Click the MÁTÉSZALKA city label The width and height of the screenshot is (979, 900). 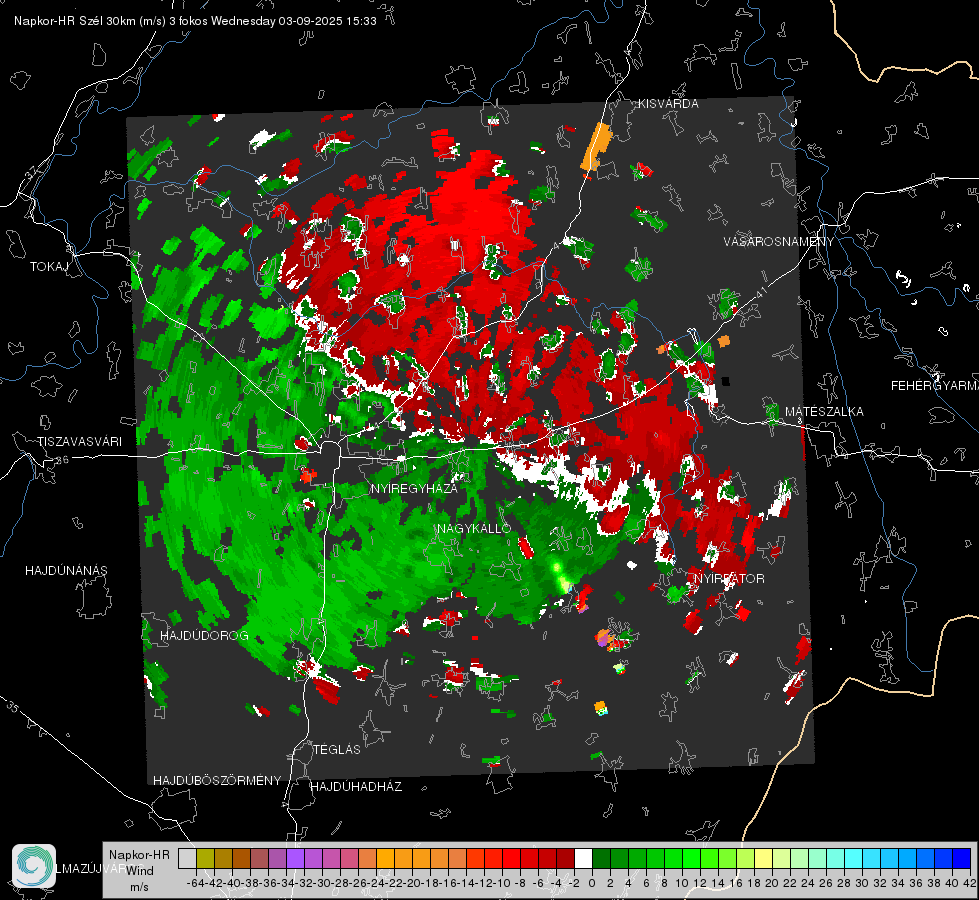pyautogui.click(x=824, y=412)
